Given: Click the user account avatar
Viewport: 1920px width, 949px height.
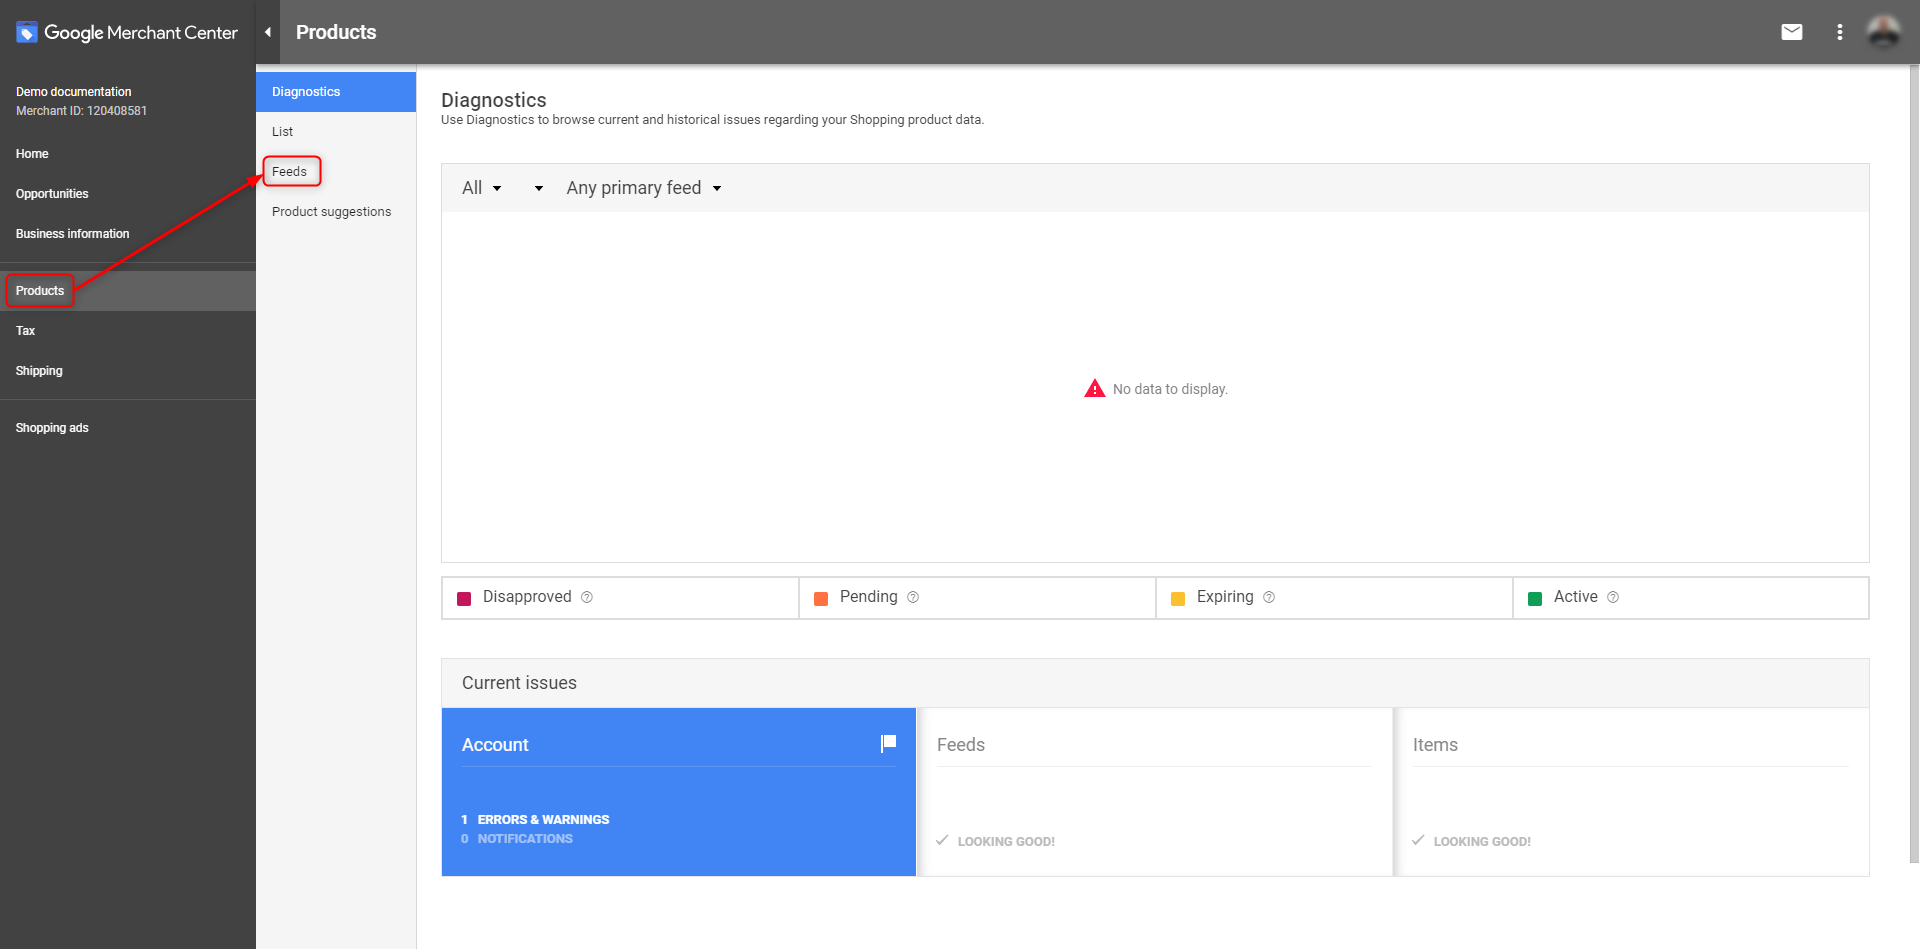Looking at the screenshot, I should (1884, 32).
